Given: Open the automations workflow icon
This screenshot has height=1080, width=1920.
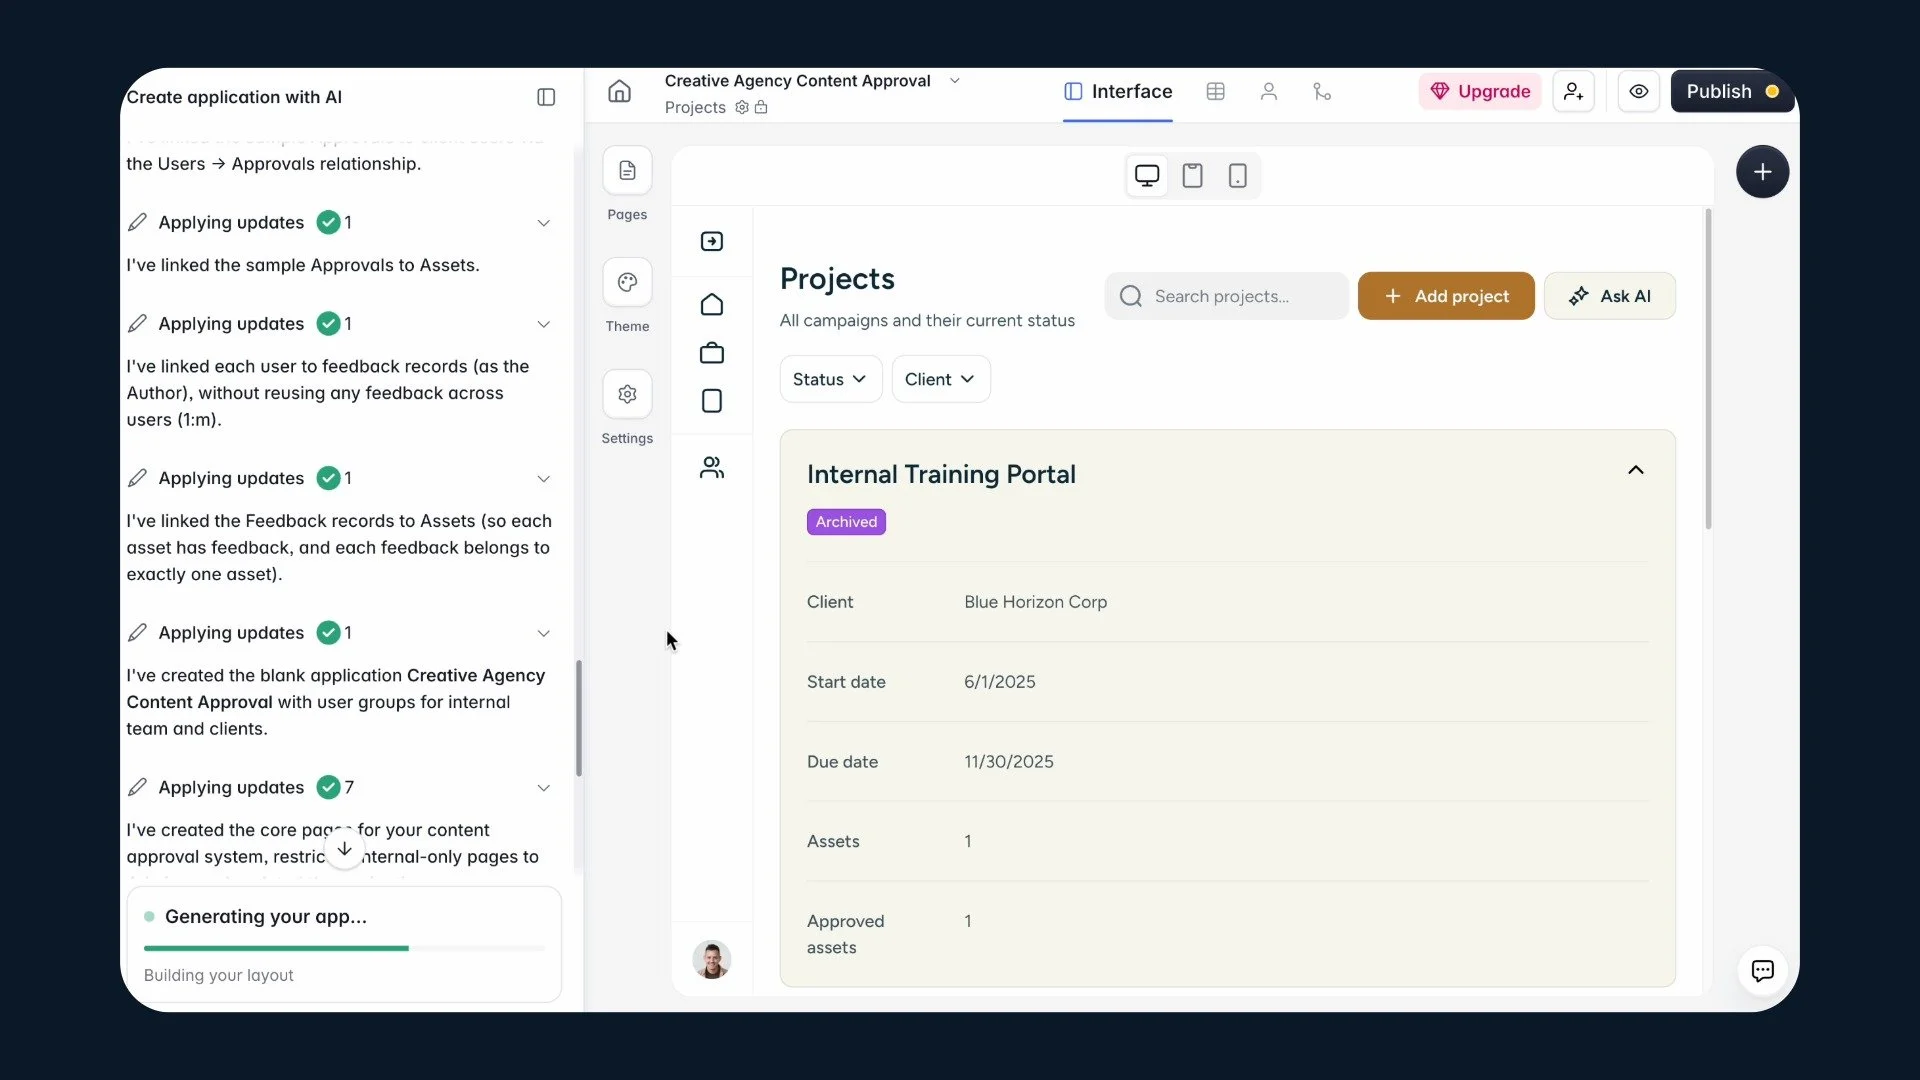Looking at the screenshot, I should click(1322, 92).
